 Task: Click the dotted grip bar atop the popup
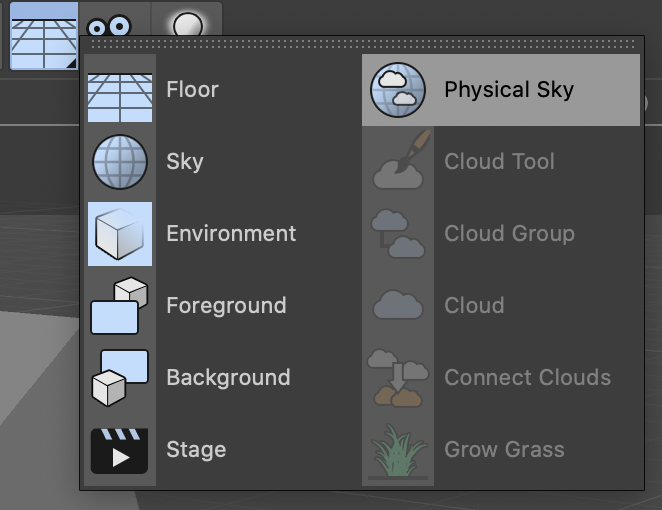pos(362,44)
